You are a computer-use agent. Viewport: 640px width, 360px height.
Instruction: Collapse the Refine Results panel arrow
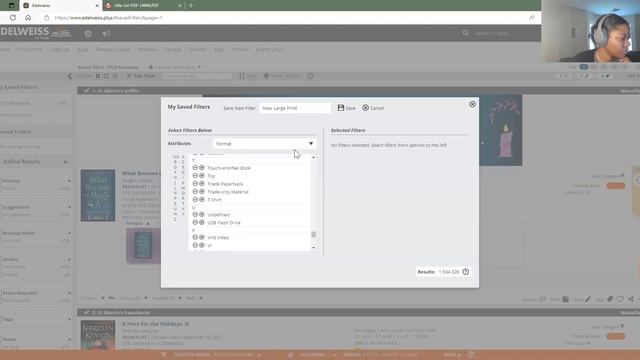65,162
